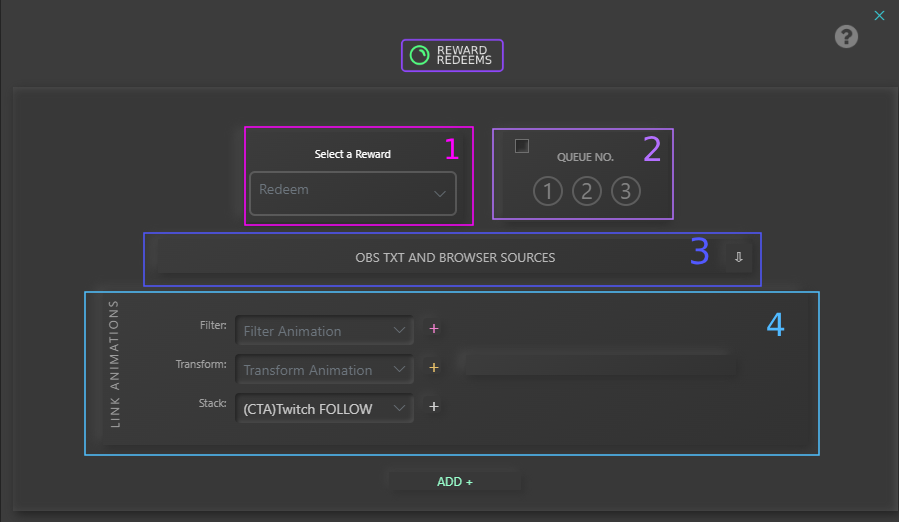Select queue number 3
The width and height of the screenshot is (899, 522).
(x=626, y=191)
